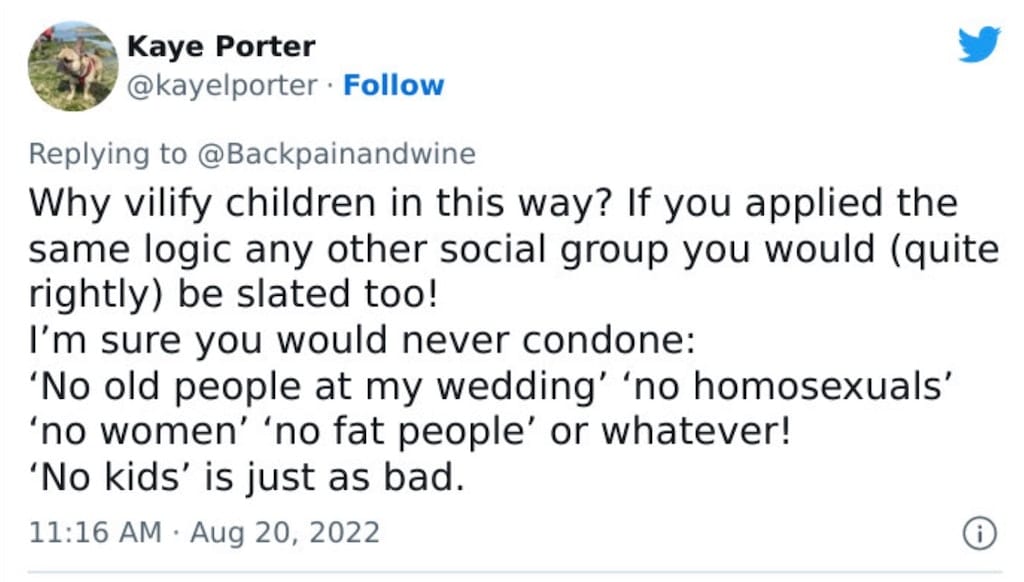This screenshot has width=1024, height=582.
Task: Click the 'Replying to' label
Action: (108, 155)
